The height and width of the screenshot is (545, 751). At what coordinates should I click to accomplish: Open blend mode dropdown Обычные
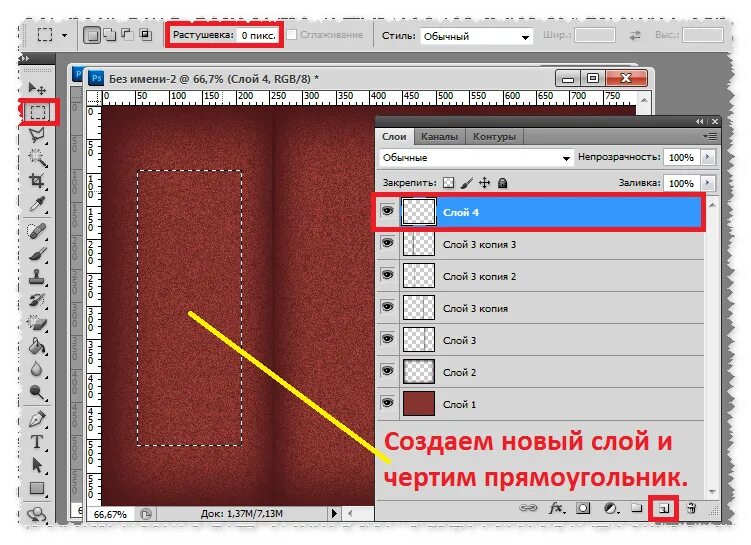click(x=476, y=158)
